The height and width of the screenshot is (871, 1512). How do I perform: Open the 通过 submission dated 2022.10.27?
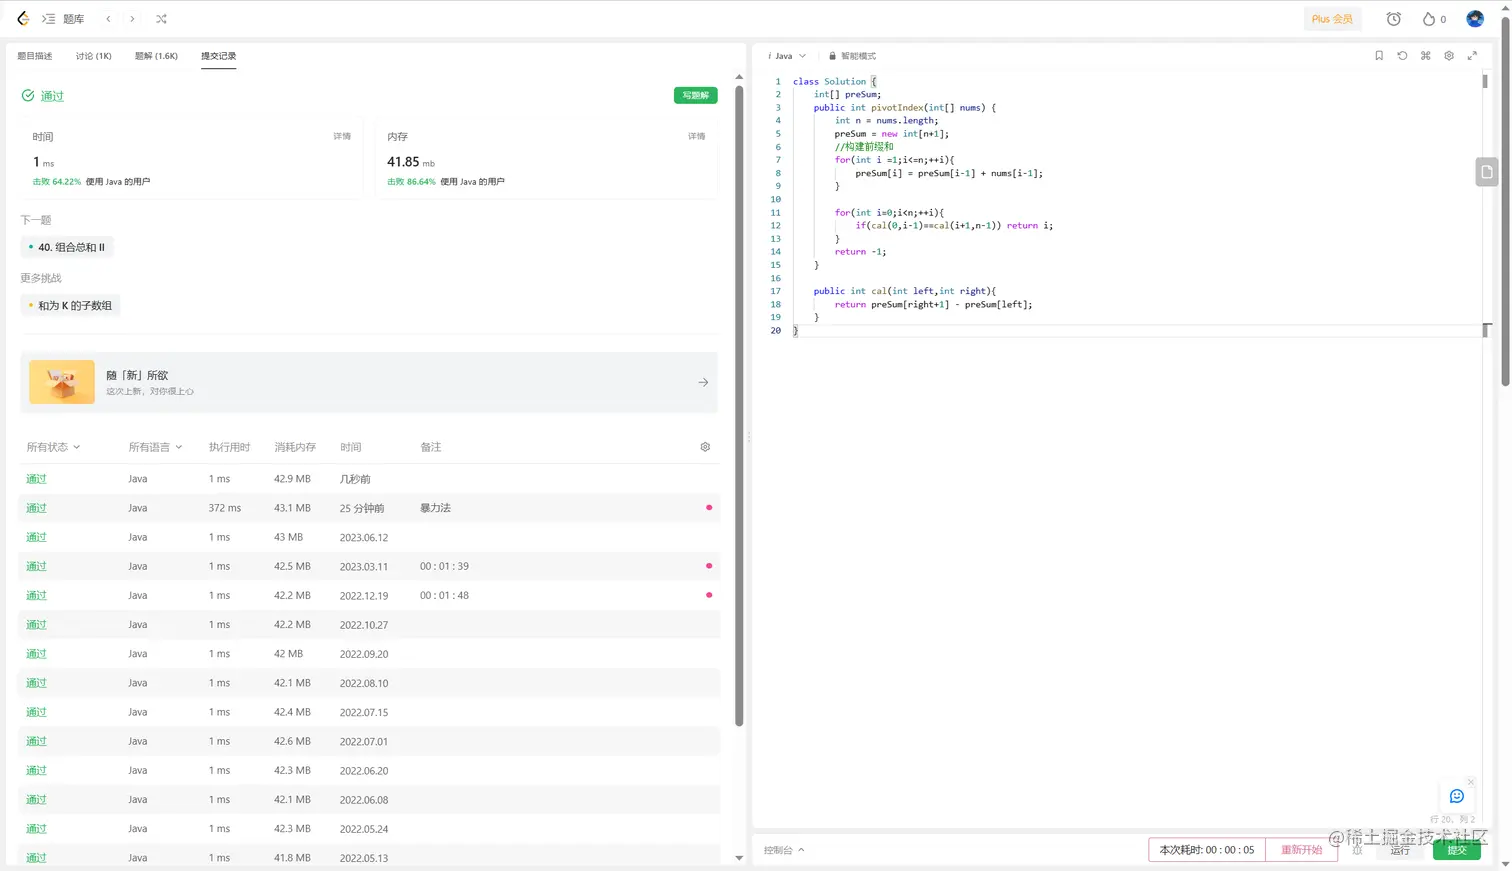[x=36, y=625]
